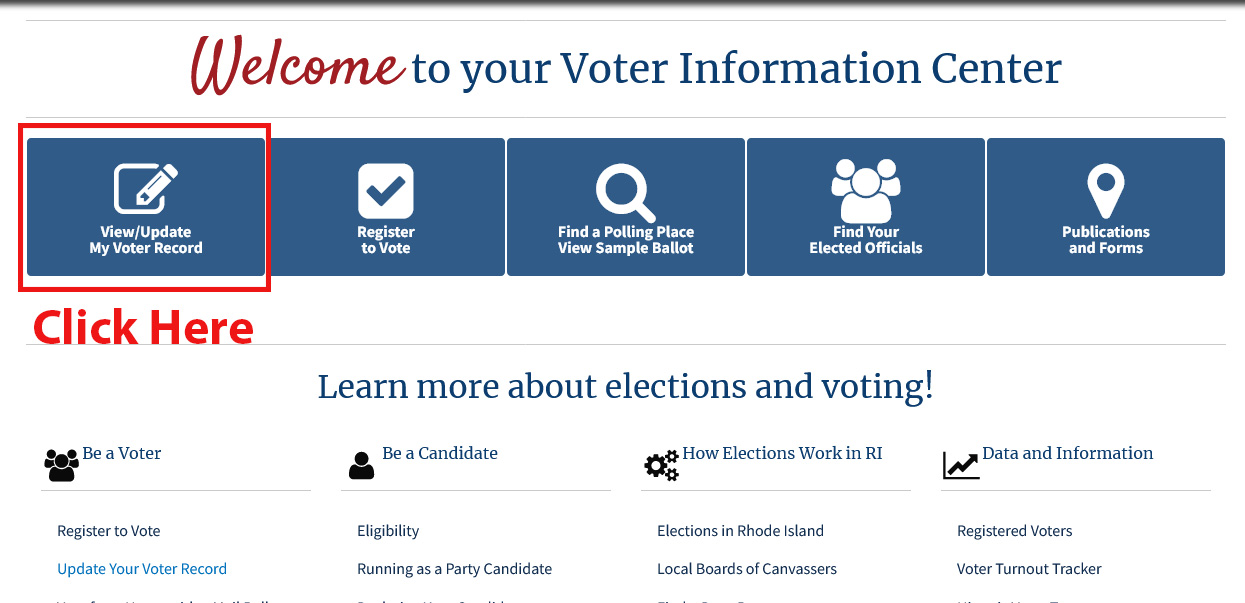Click the pencil edit icon for voter record

146,188
